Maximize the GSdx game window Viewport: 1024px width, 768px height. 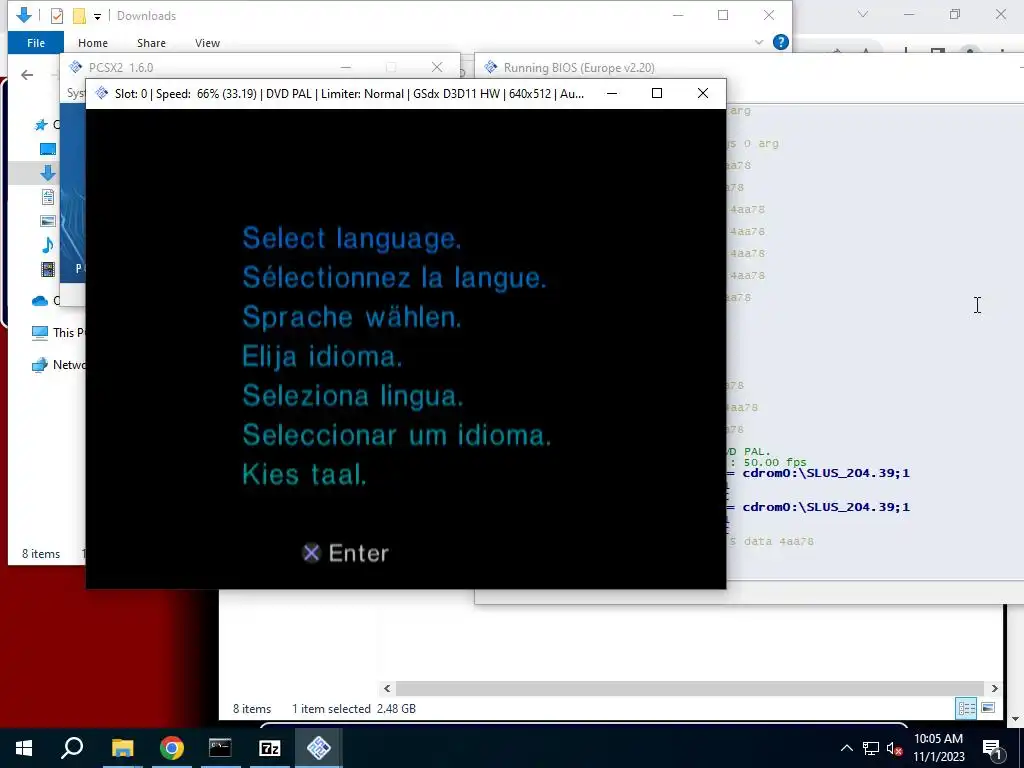tap(657, 93)
